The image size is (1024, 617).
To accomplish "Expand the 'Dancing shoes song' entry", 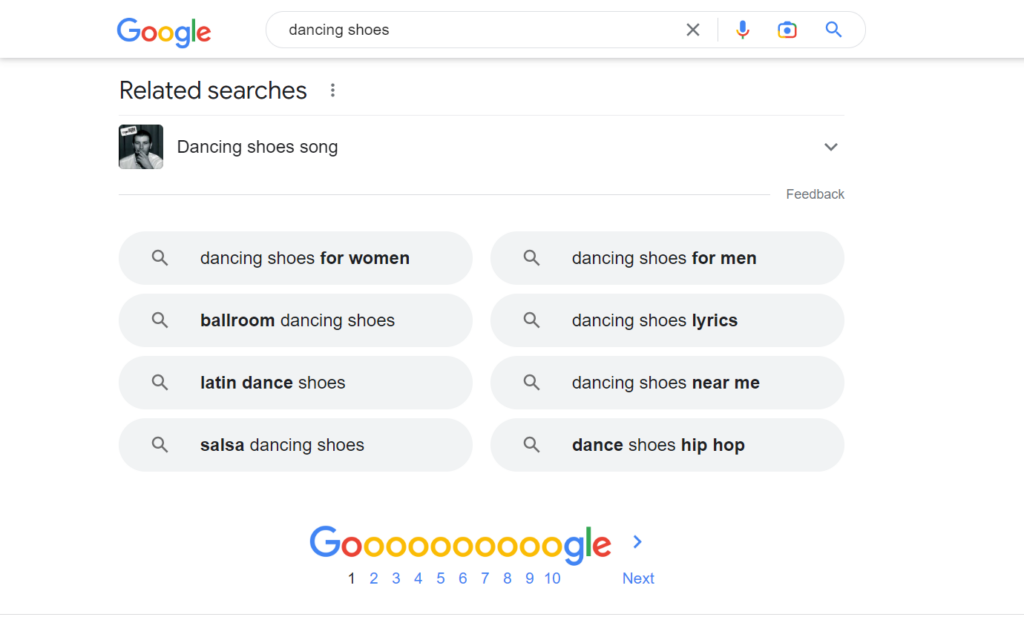I will (831, 146).
